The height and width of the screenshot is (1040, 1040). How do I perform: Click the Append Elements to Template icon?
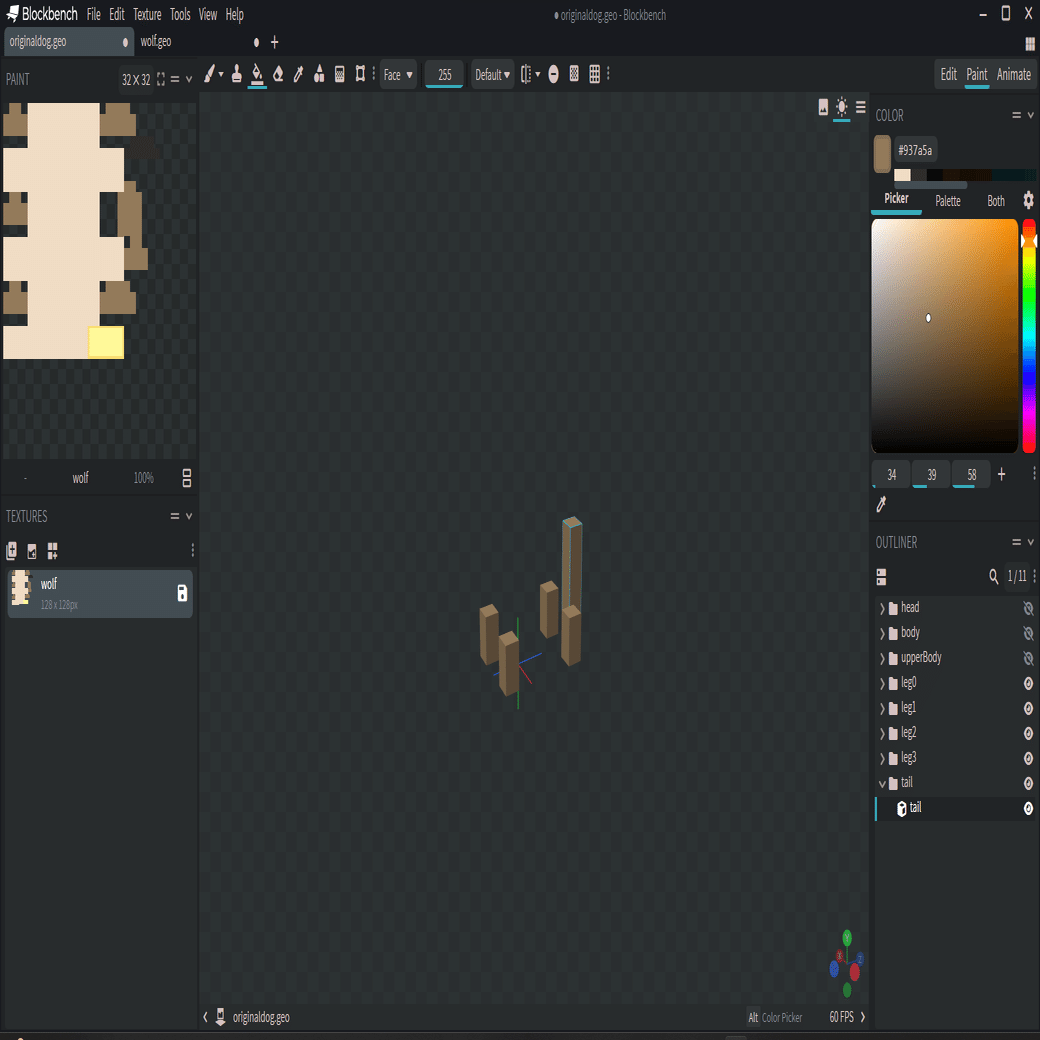click(52, 551)
